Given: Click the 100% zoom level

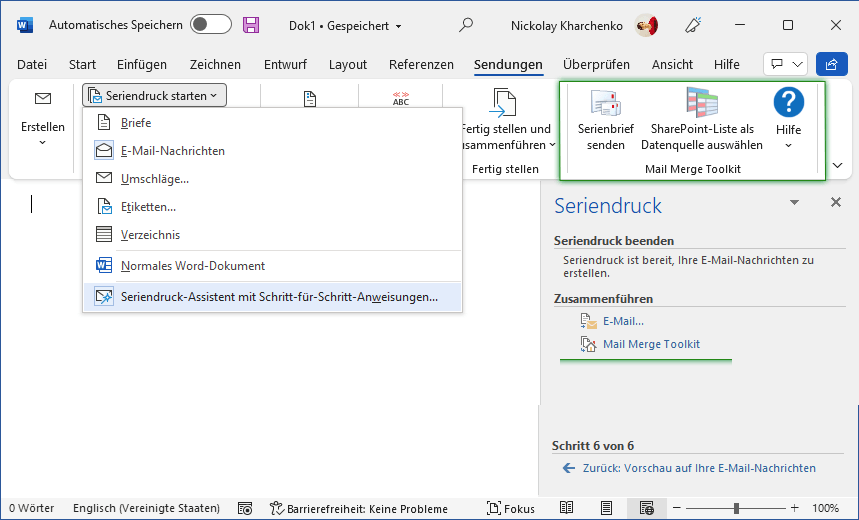Looking at the screenshot, I should [826, 508].
